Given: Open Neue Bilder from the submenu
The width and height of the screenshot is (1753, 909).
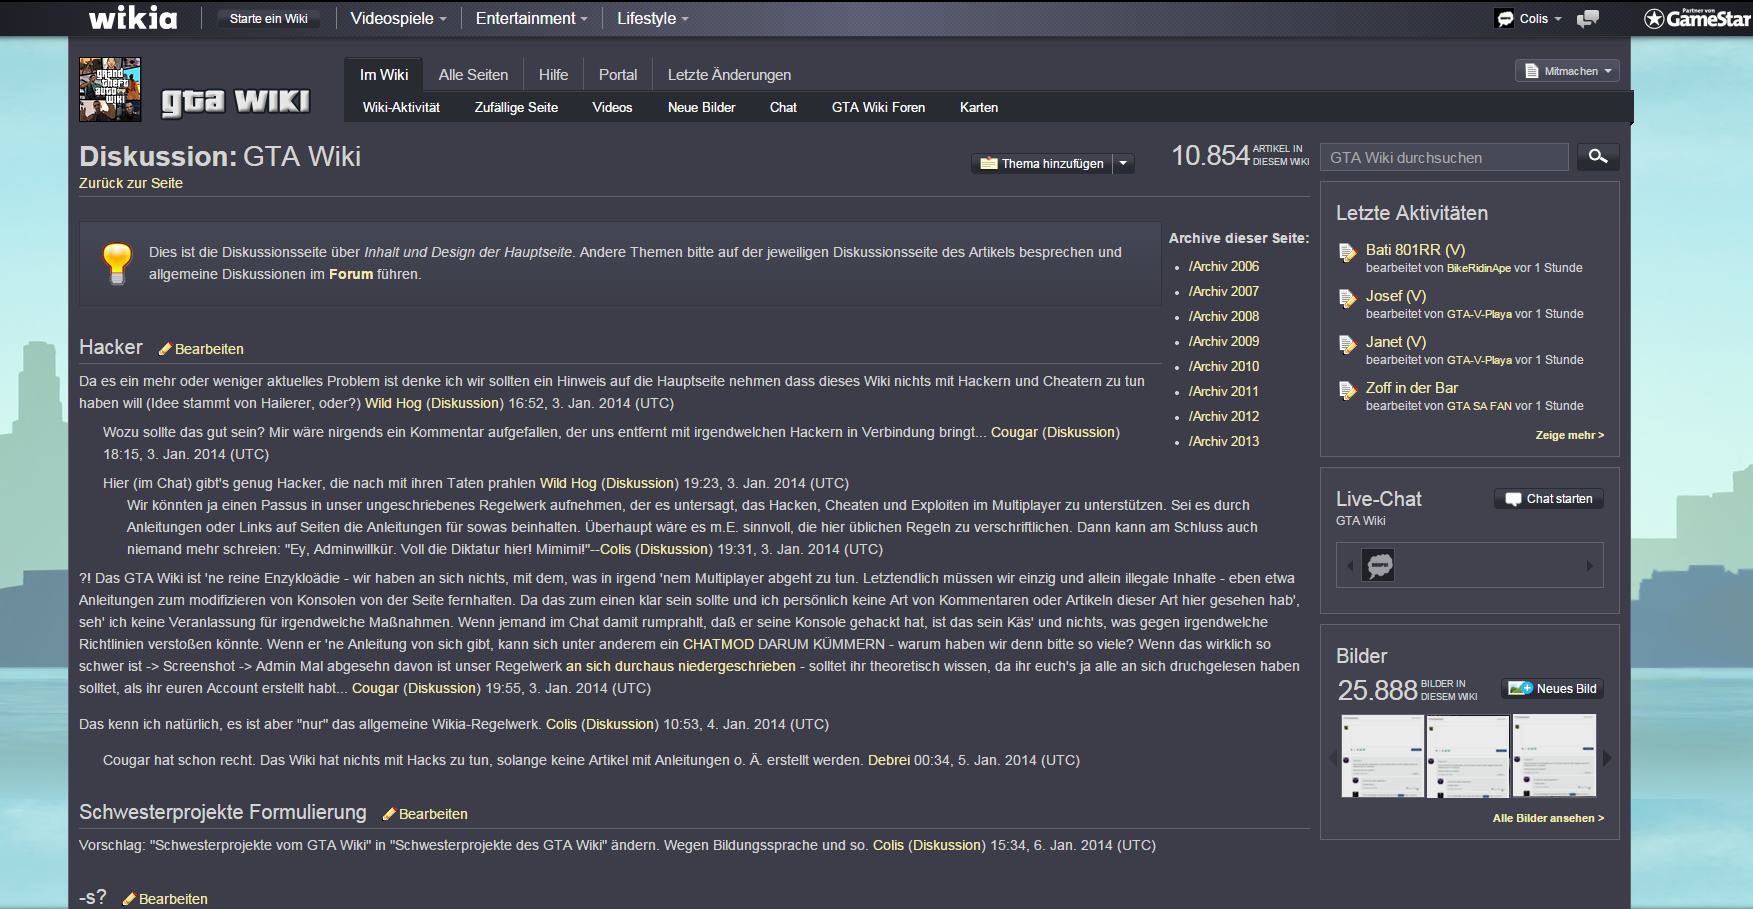Looking at the screenshot, I should pos(702,107).
